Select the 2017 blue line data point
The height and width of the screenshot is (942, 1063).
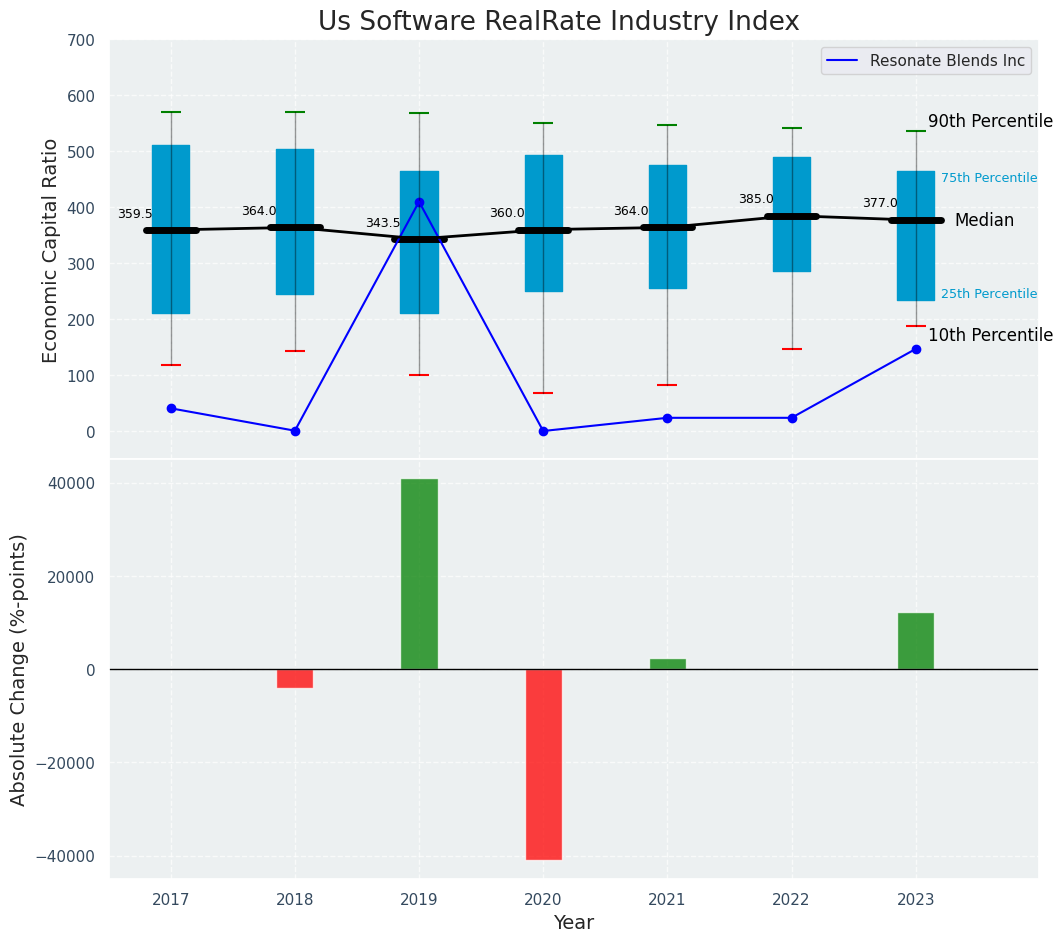pos(171,408)
